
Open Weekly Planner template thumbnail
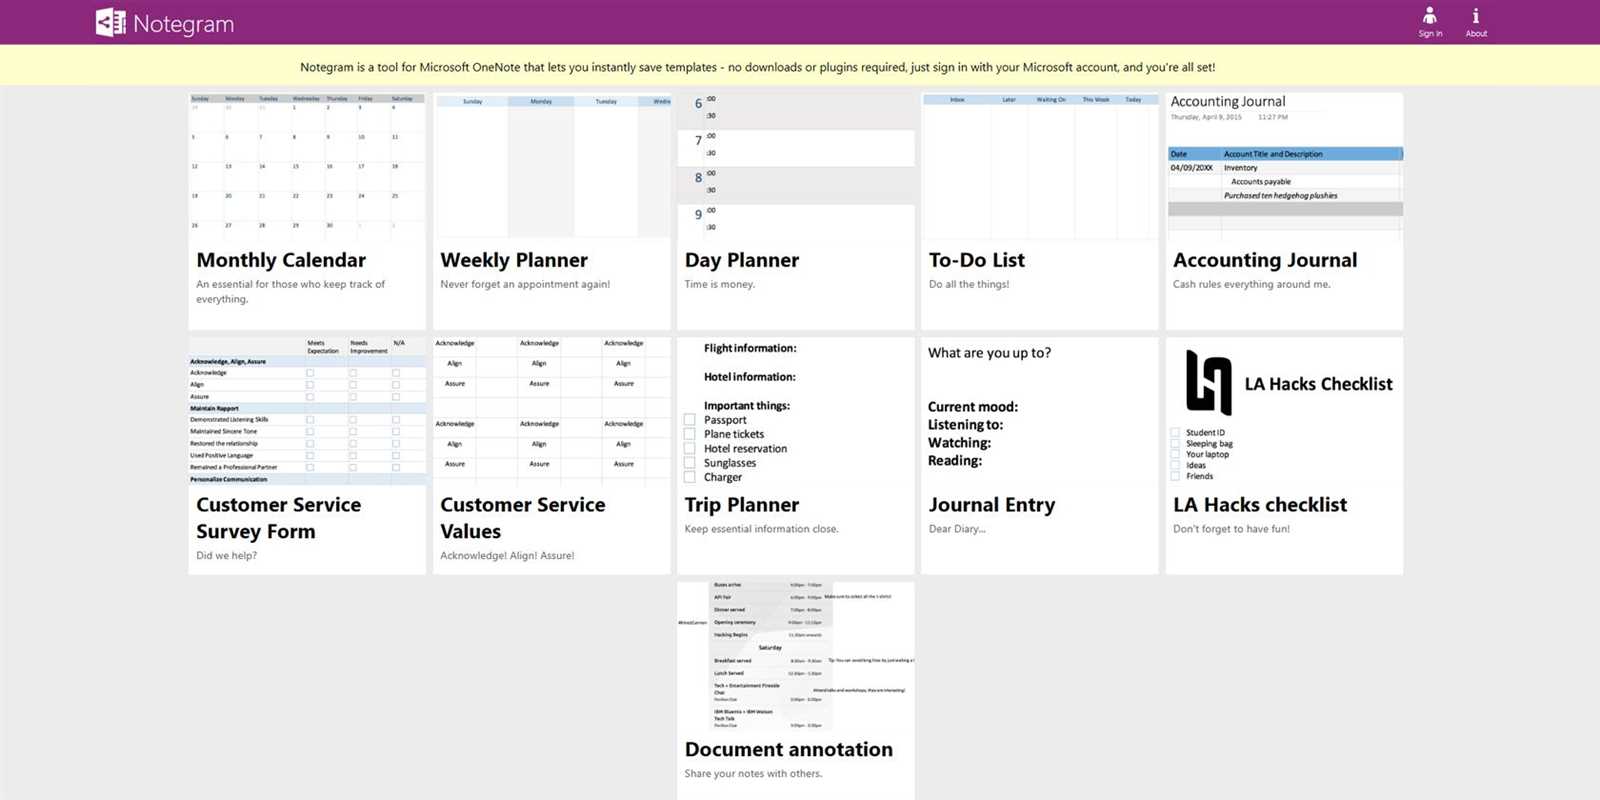(551, 165)
